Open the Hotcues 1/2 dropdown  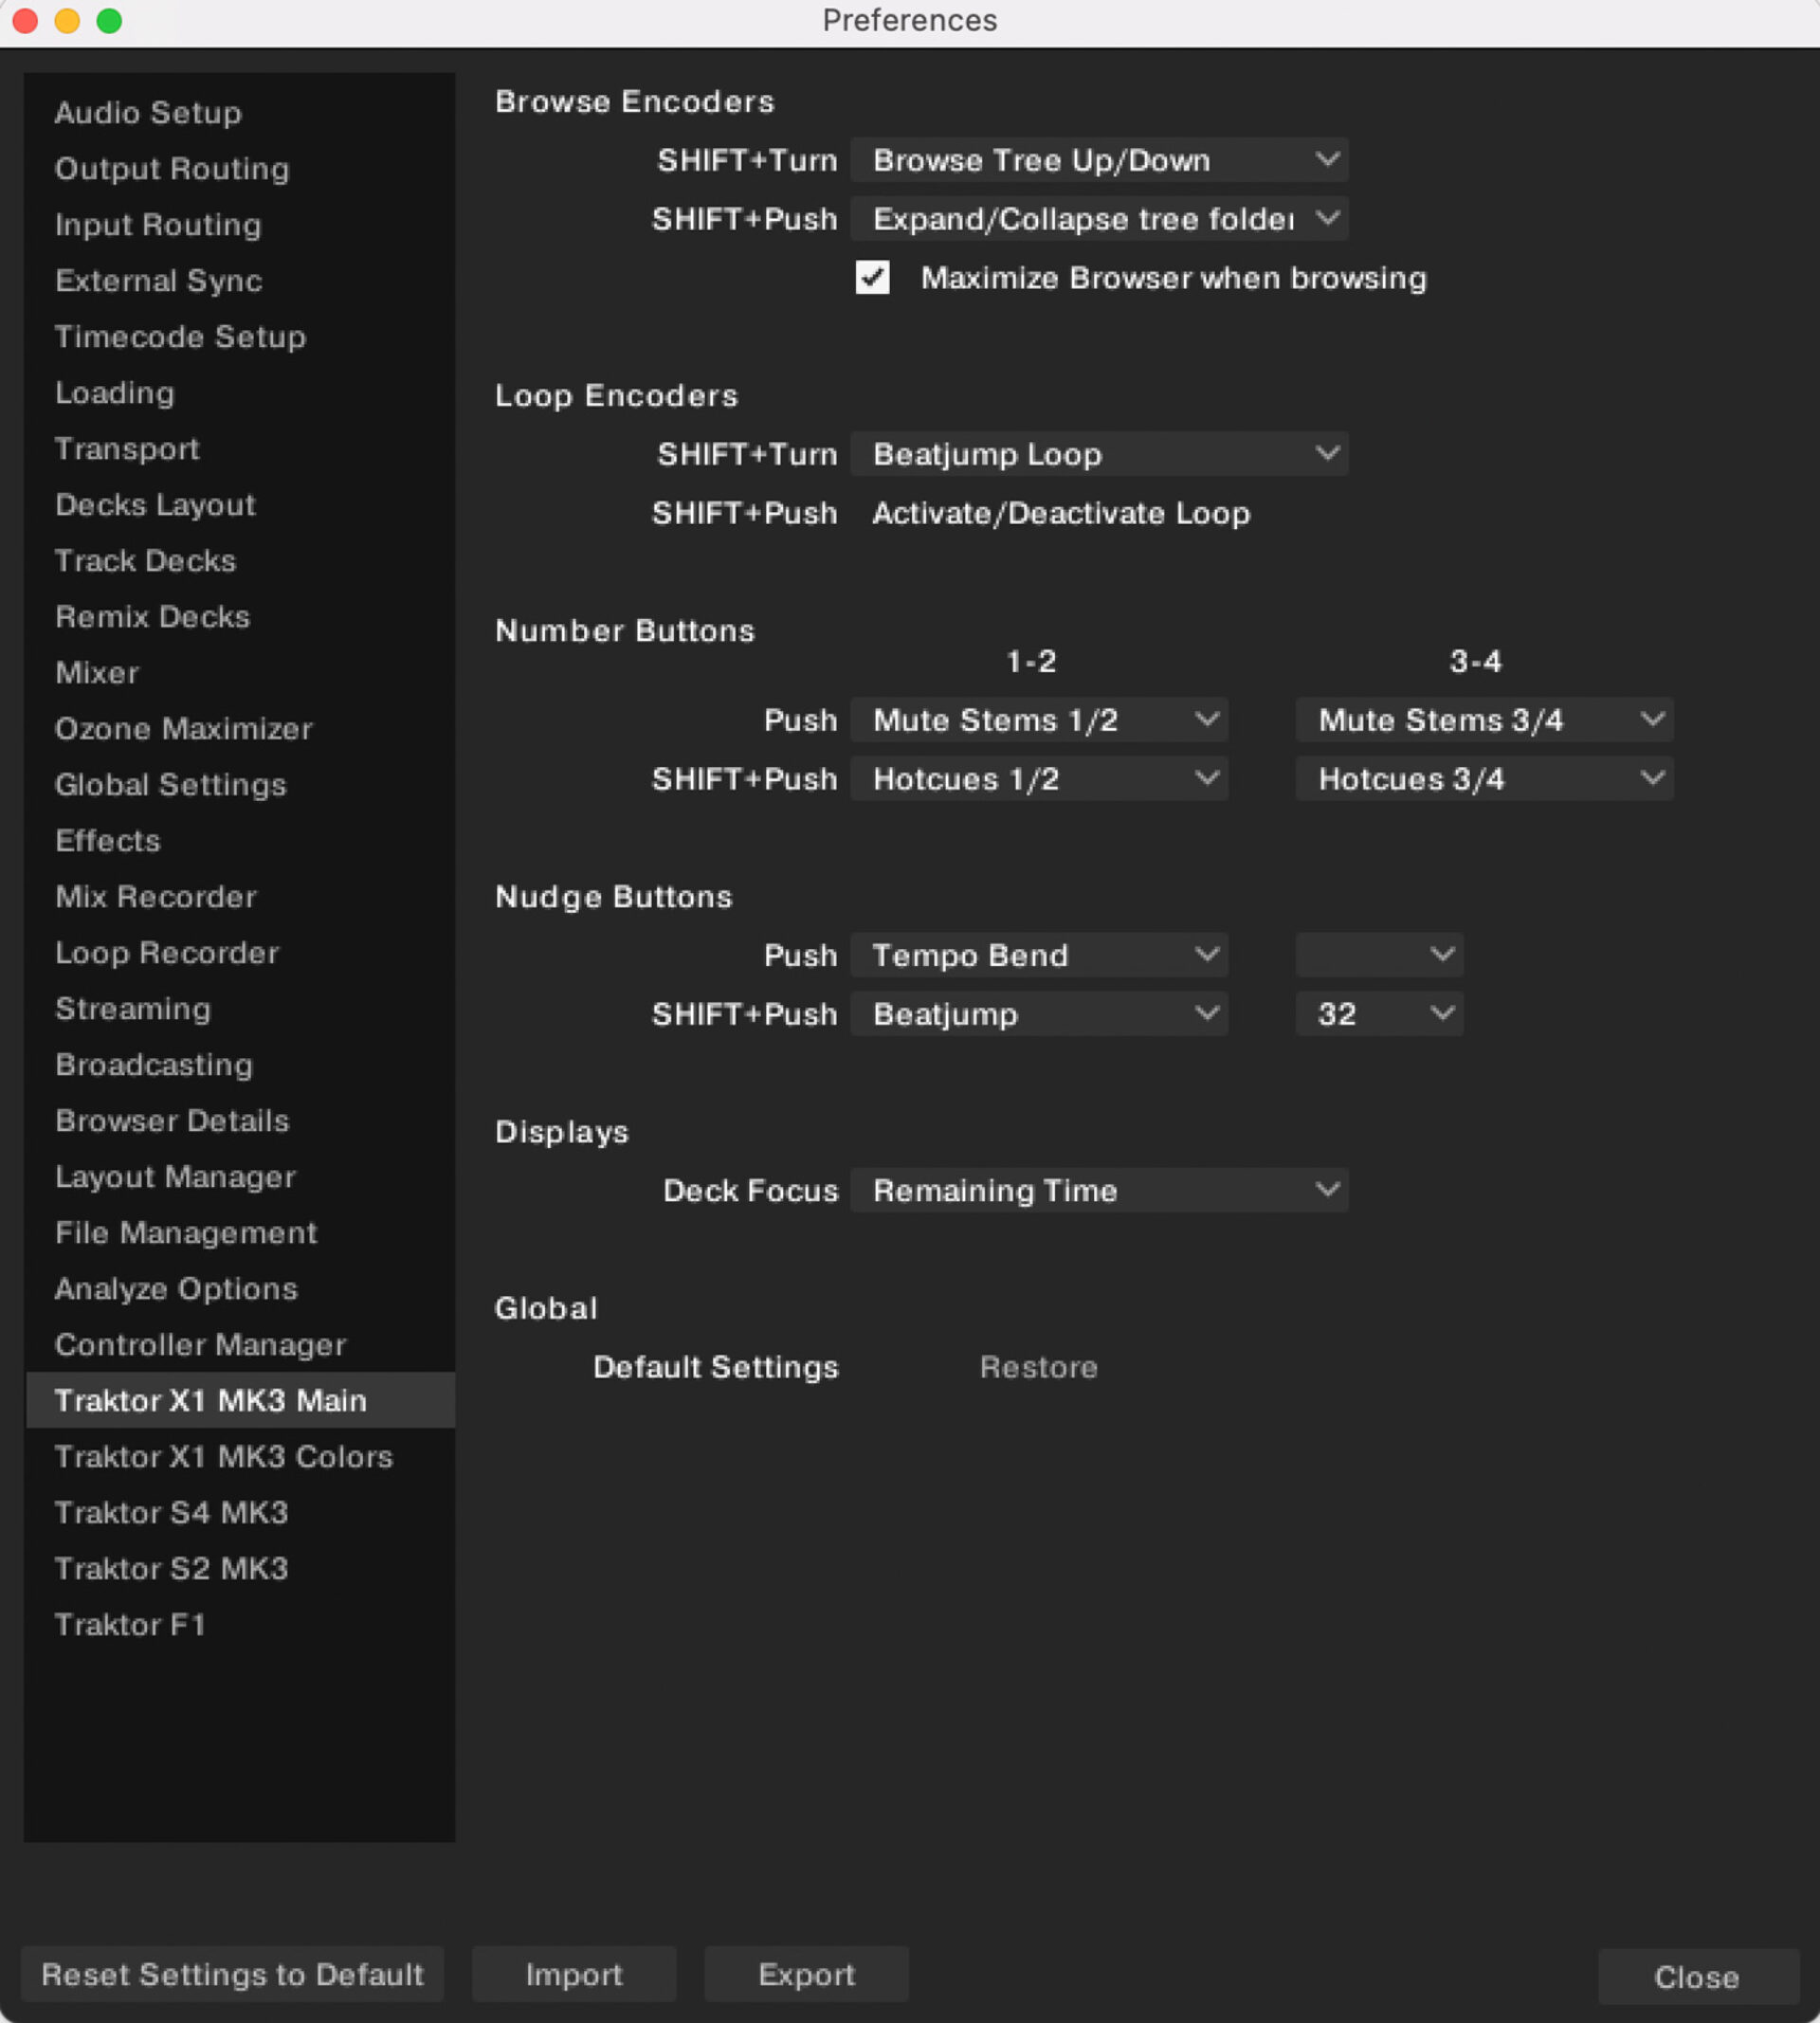tap(1038, 779)
